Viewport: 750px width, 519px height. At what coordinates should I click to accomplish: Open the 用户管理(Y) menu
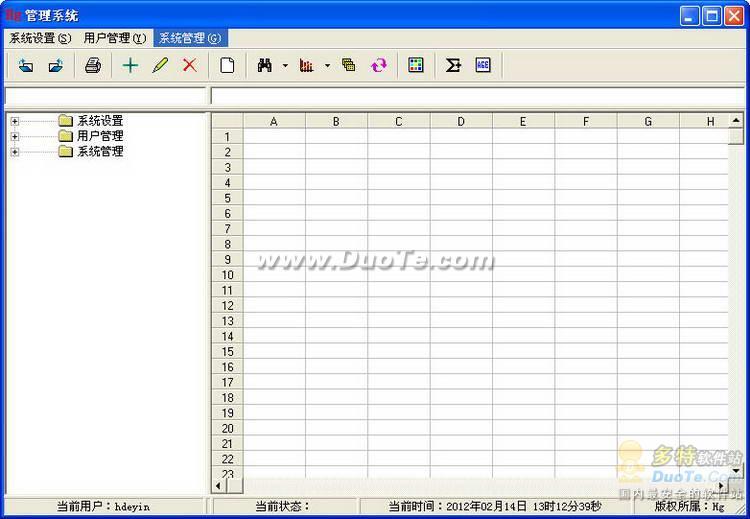pos(115,38)
